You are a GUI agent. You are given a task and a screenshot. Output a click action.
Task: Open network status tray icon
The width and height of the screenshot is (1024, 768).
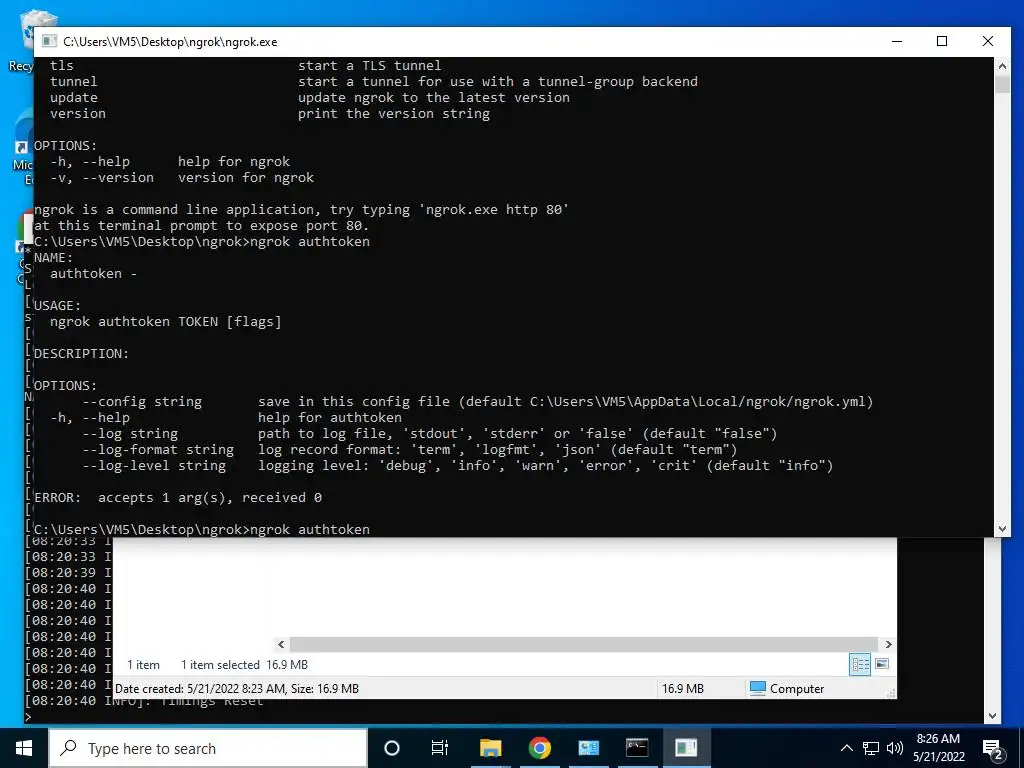click(x=871, y=748)
